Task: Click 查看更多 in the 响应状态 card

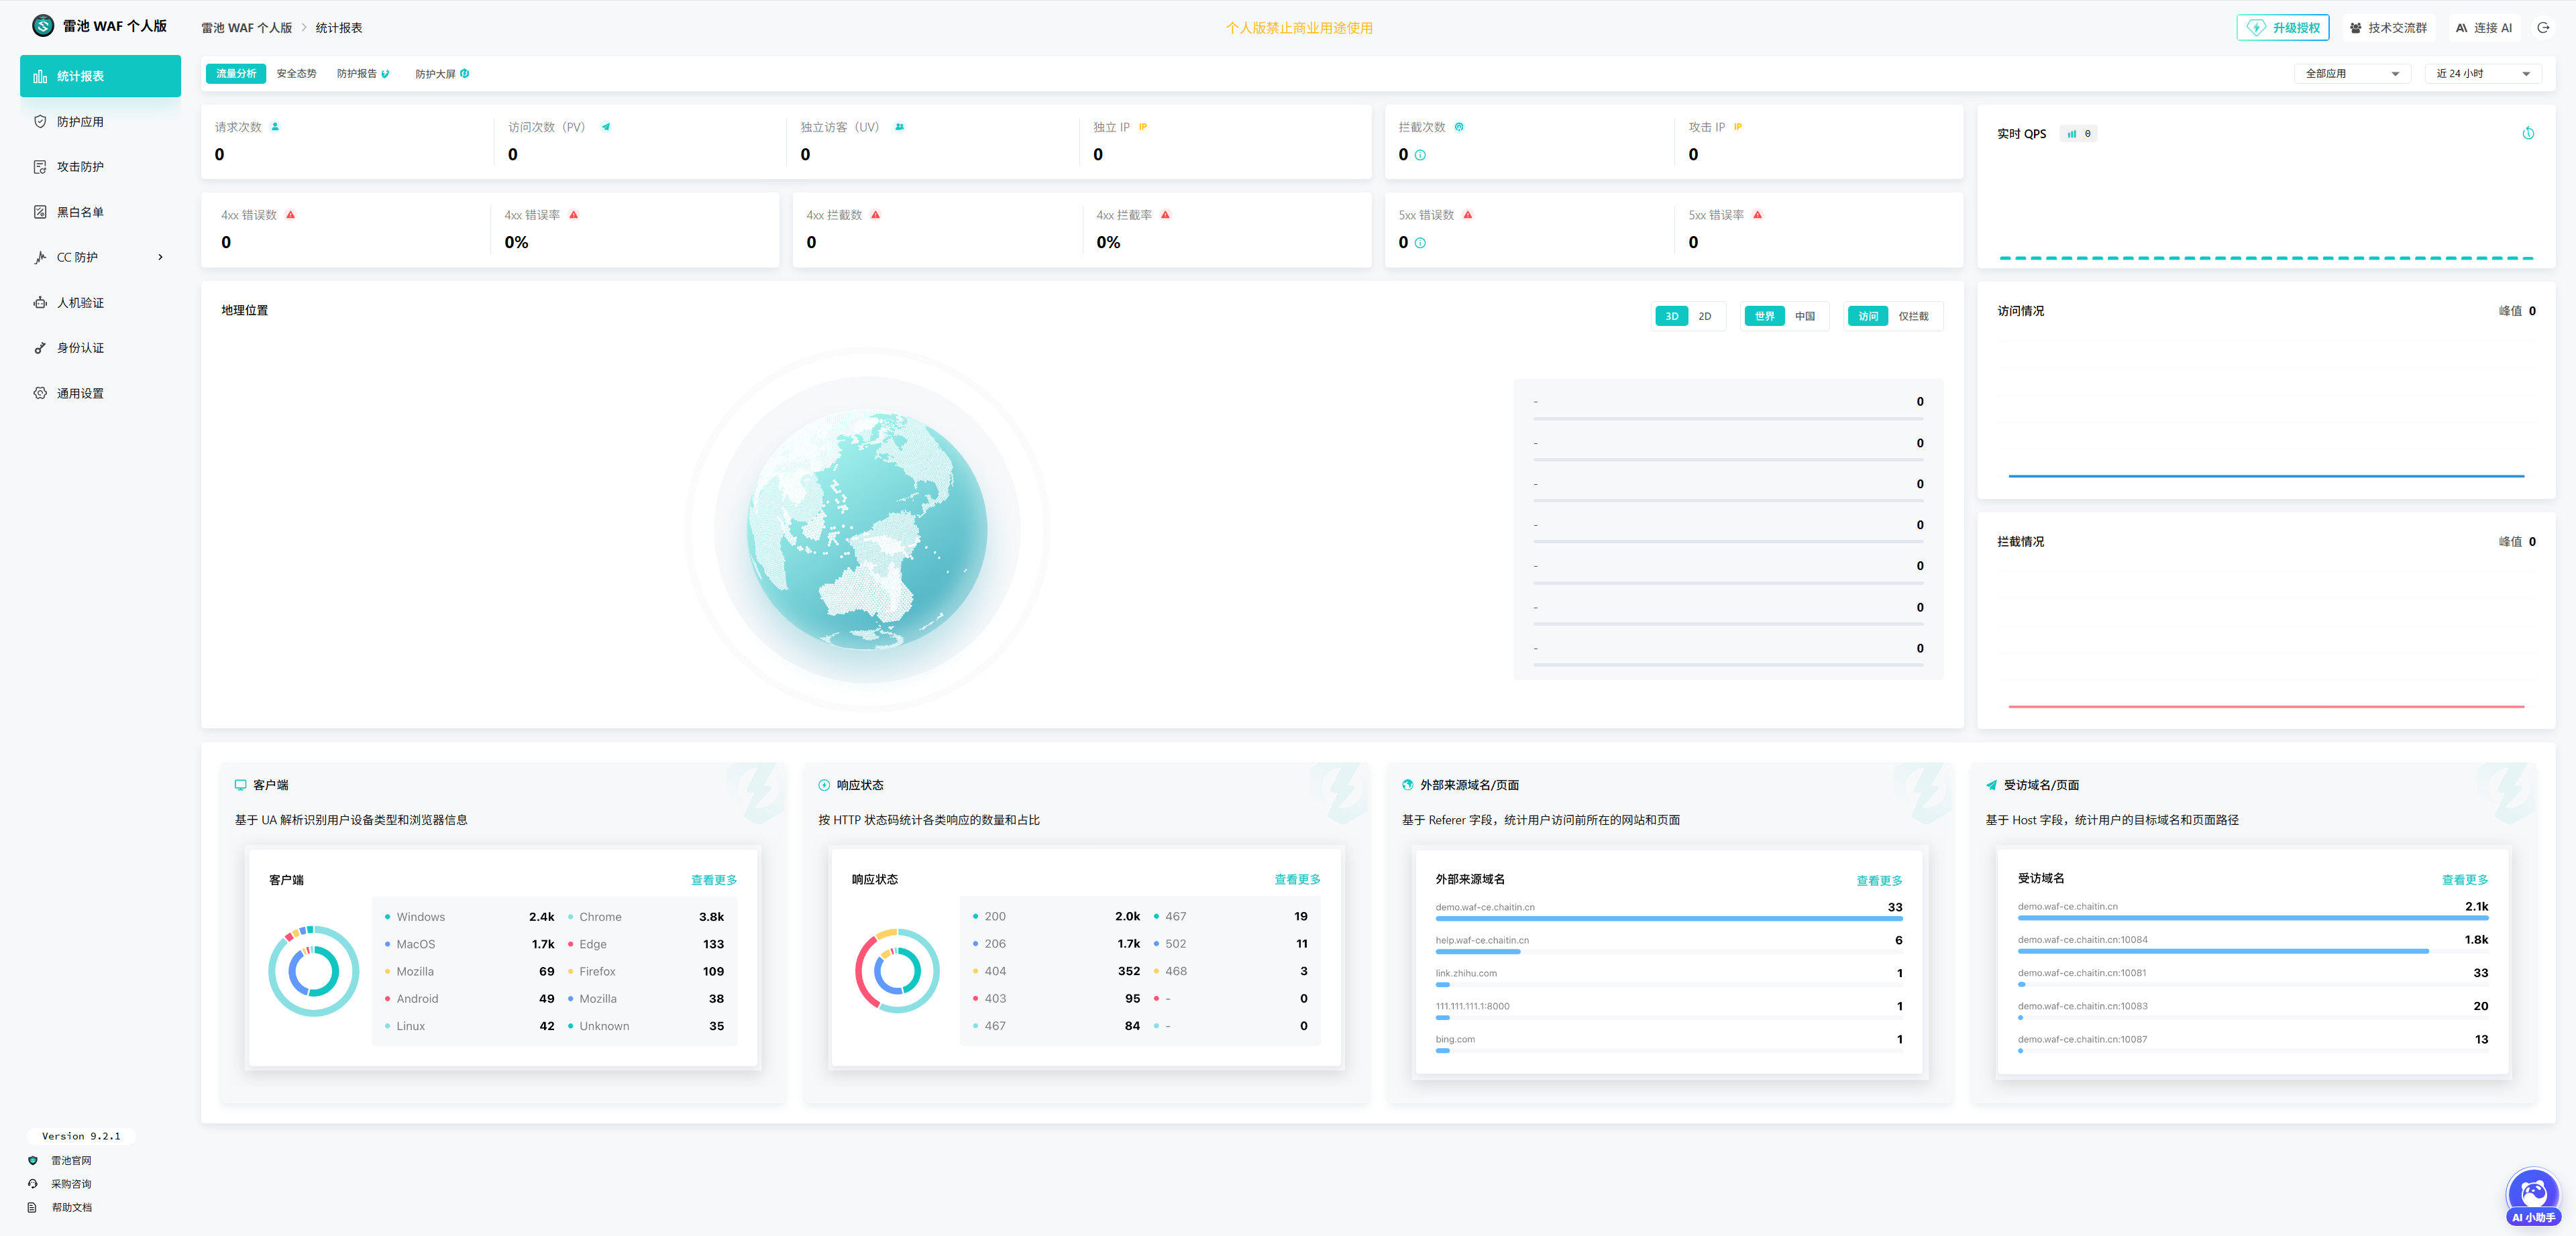Action: click(1296, 880)
